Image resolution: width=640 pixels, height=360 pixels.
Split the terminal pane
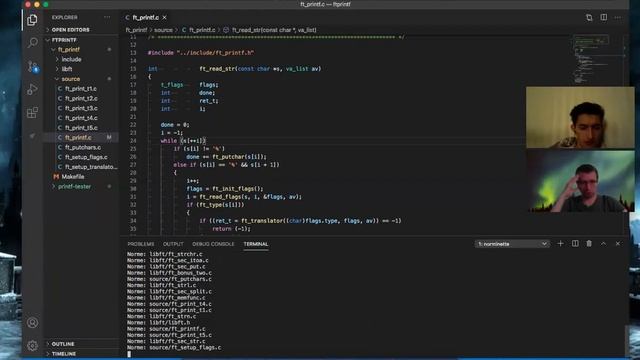click(x=575, y=243)
